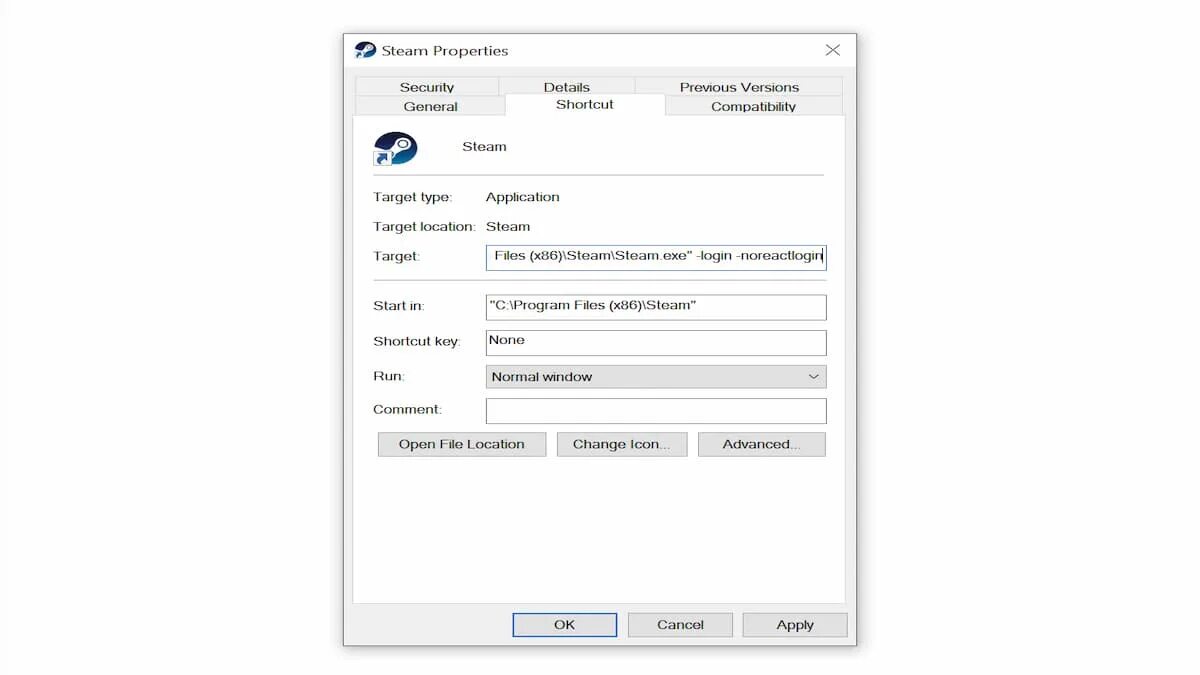Screen dimensions: 1200x675
Task: Switch to the General tab
Action: pyautogui.click(x=430, y=106)
